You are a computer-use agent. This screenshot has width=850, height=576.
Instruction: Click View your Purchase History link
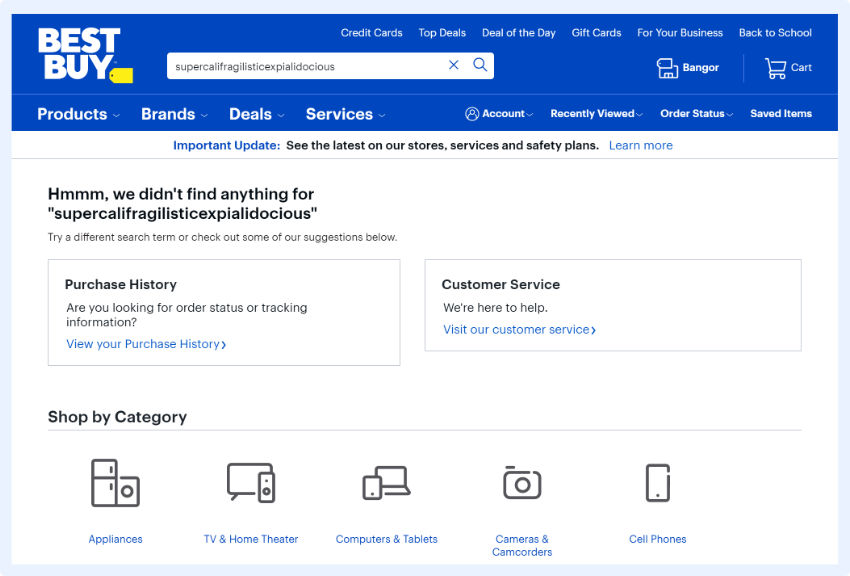click(x=146, y=344)
